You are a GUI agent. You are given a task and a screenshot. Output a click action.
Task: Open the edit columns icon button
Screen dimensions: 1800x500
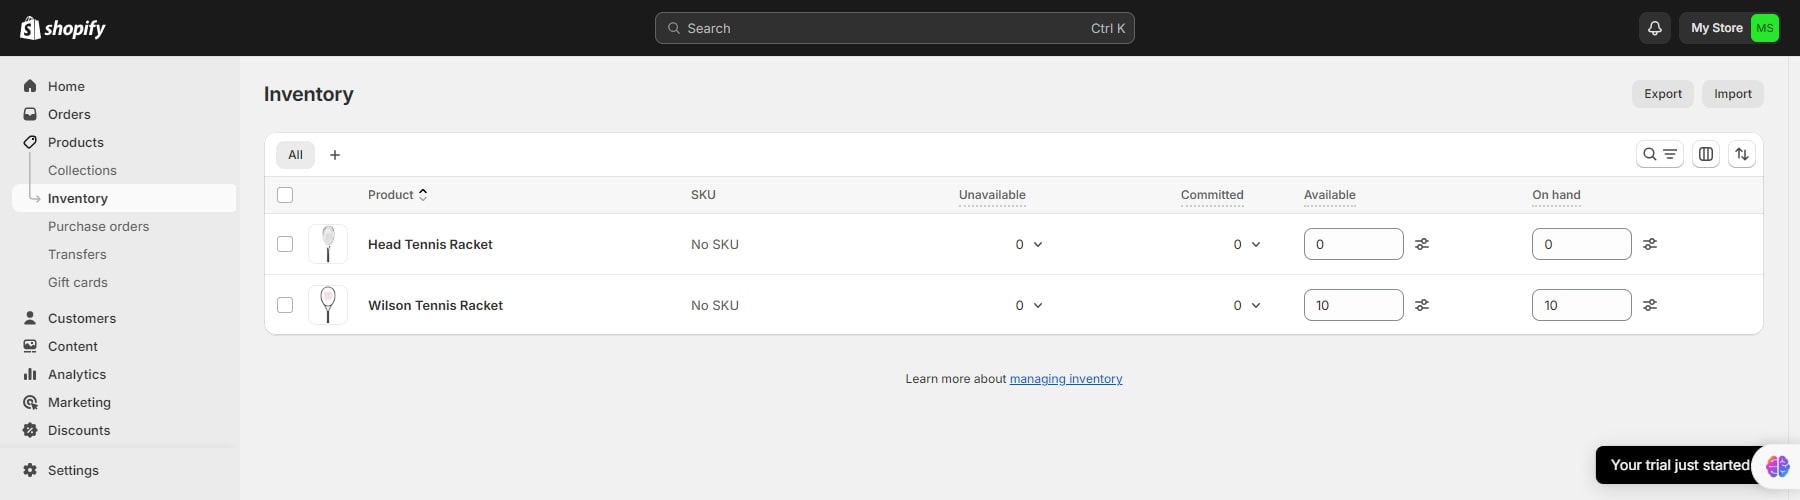[x=1706, y=154]
